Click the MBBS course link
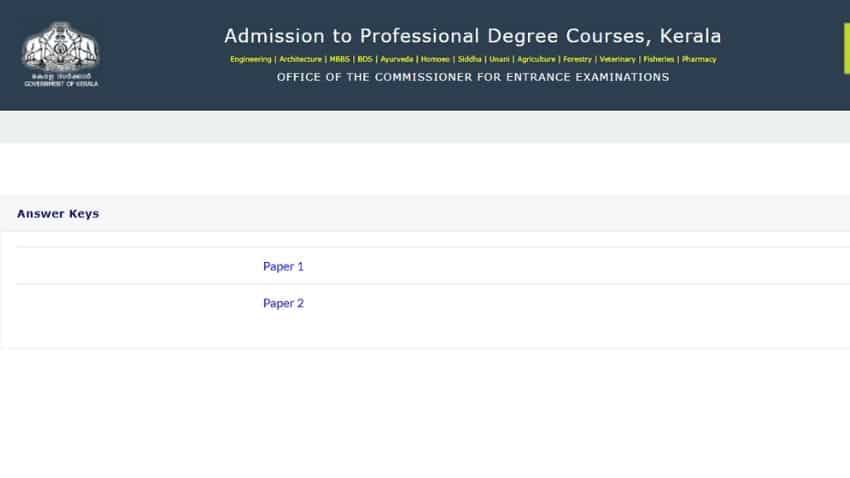The height and width of the screenshot is (478, 850). [339, 59]
